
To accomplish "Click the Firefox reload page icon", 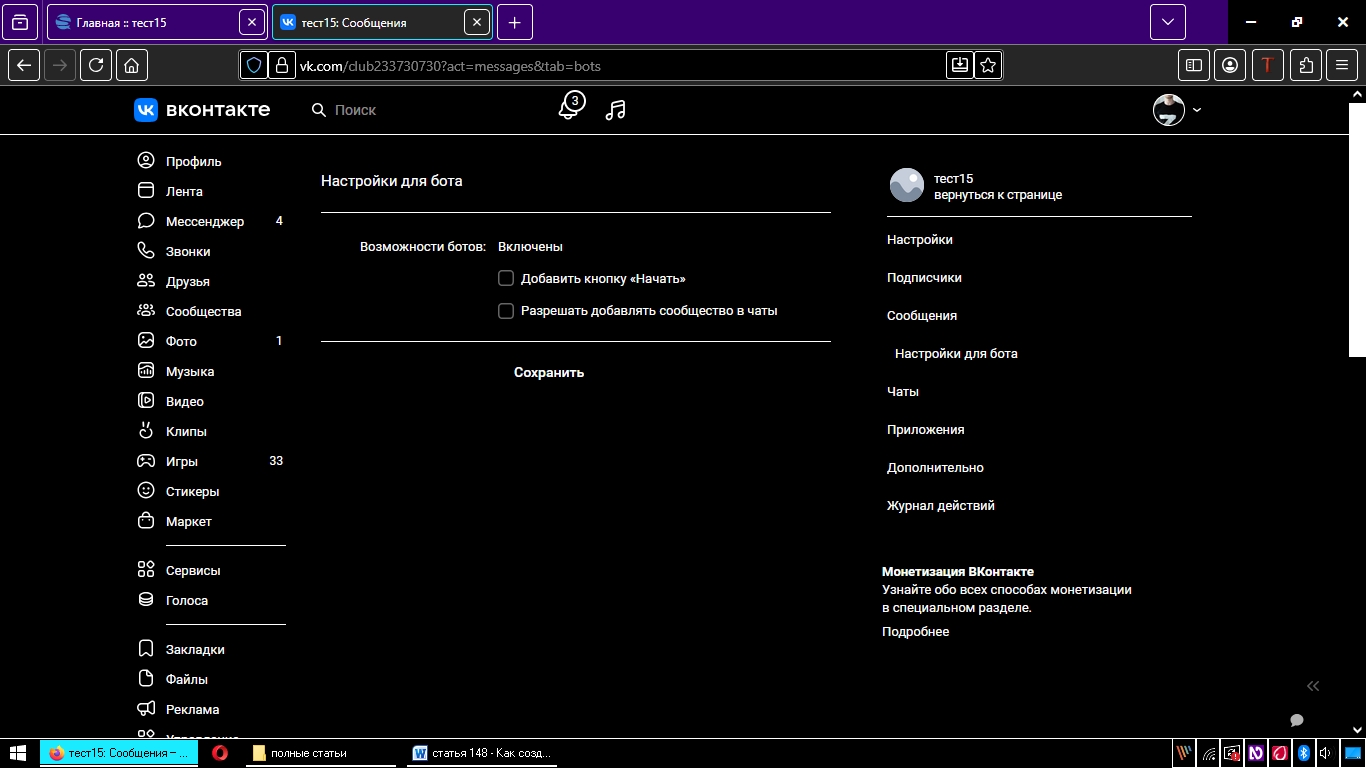I will [x=96, y=65].
